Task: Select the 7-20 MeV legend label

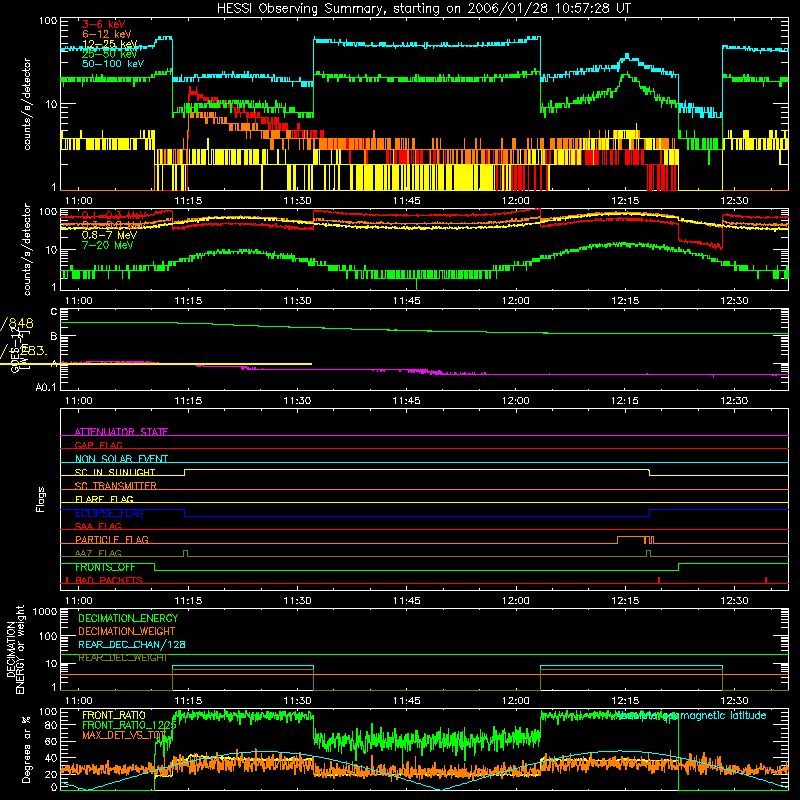Action: [x=107, y=245]
